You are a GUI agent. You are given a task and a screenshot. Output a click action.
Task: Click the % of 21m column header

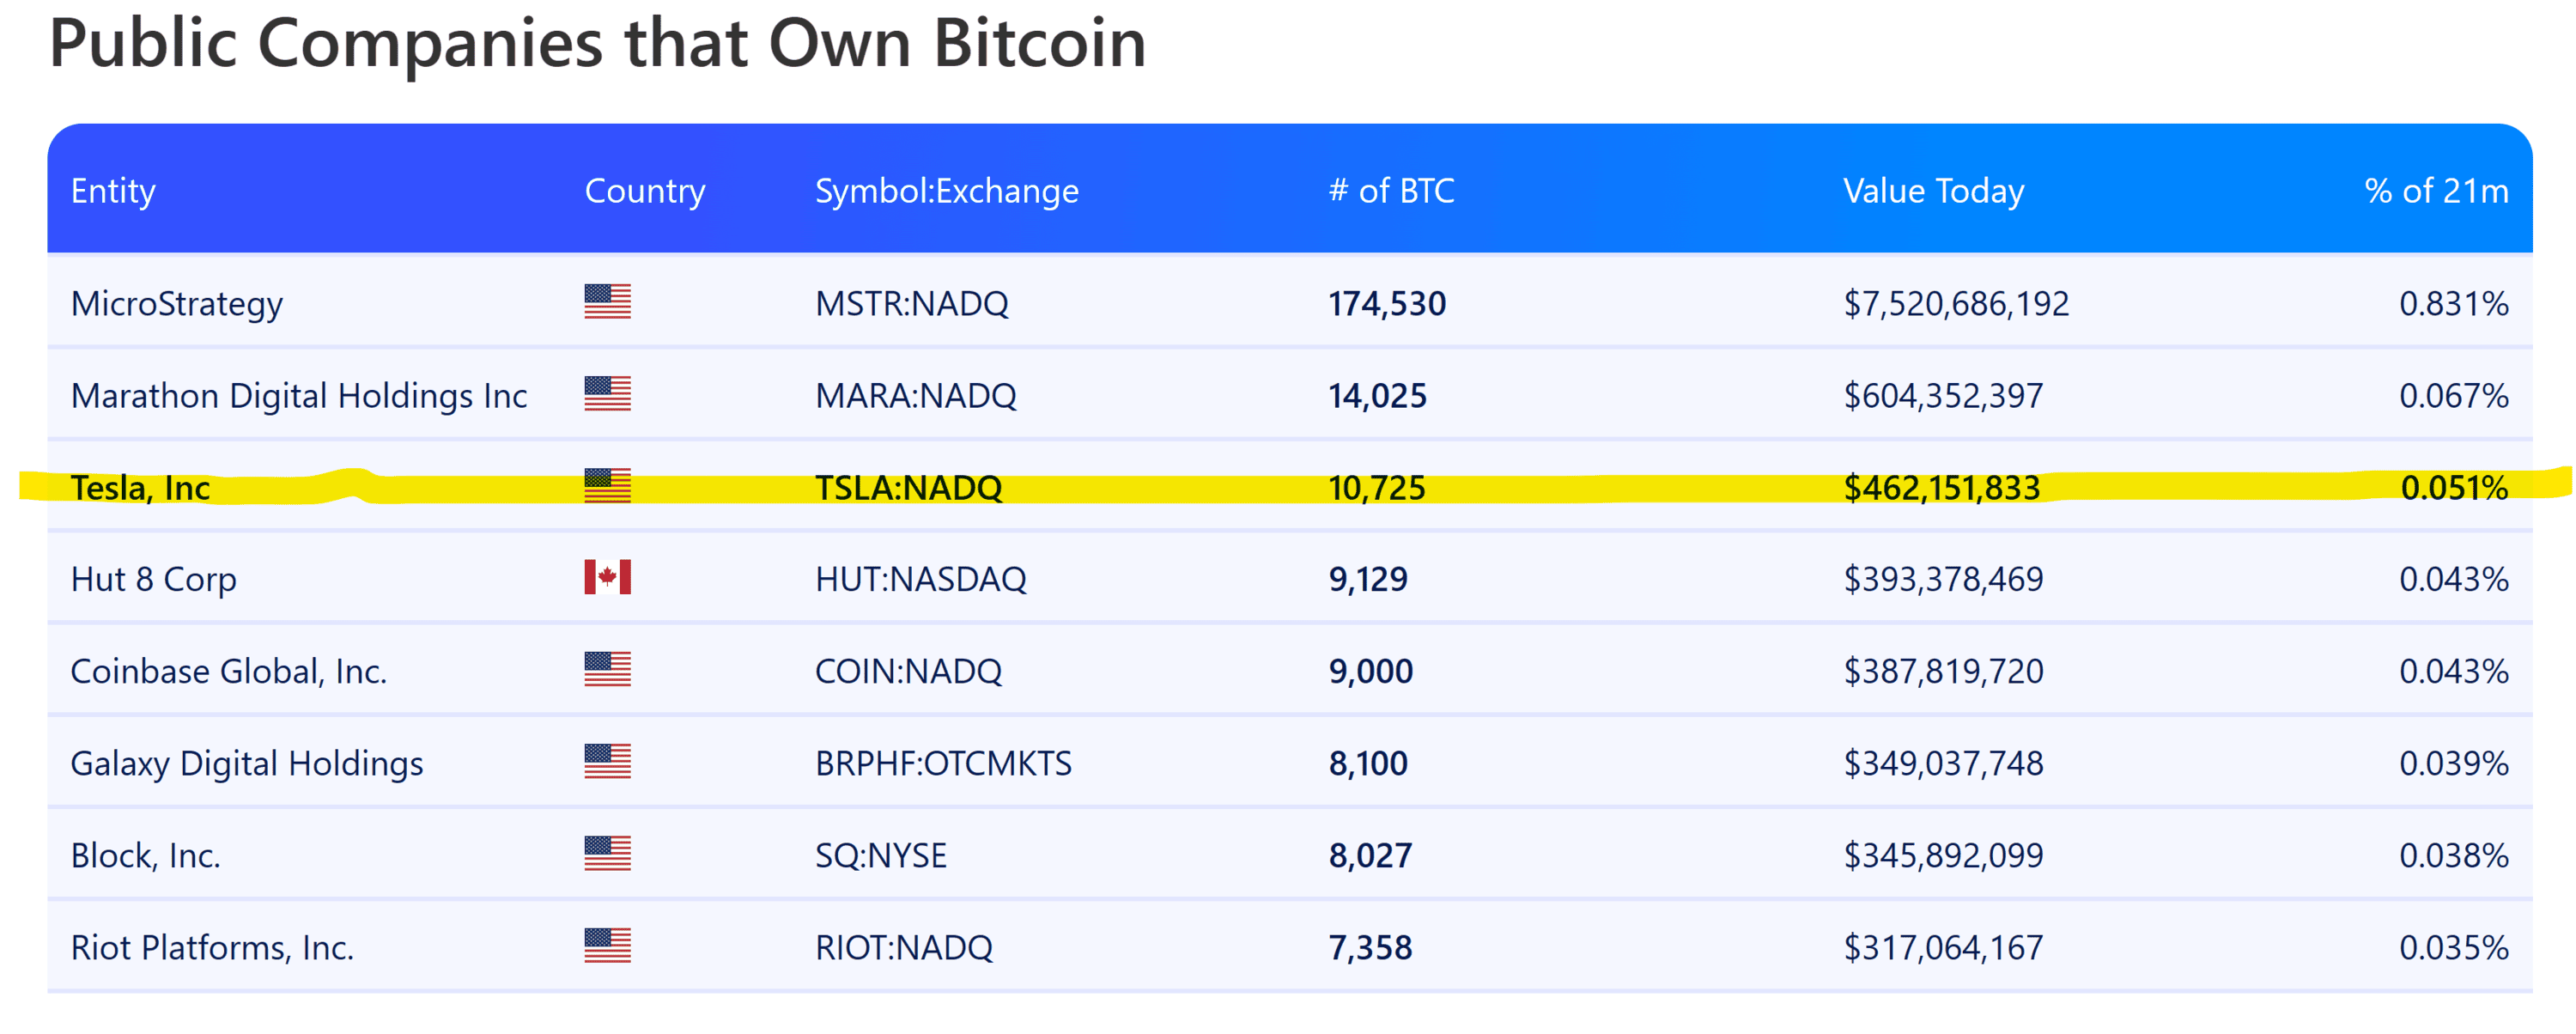click(x=2435, y=190)
